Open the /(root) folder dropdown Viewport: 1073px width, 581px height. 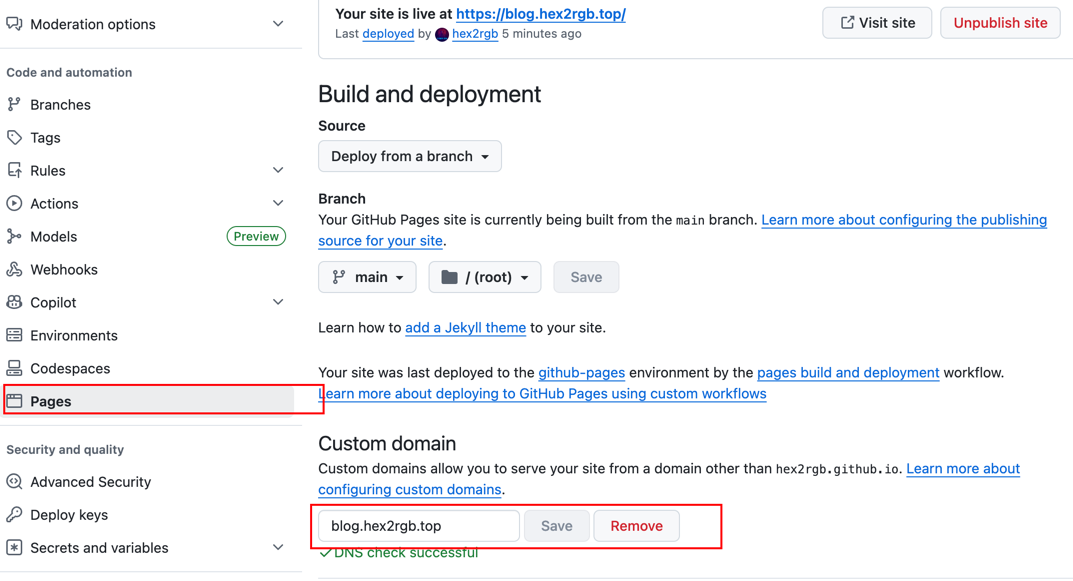pyautogui.click(x=484, y=277)
